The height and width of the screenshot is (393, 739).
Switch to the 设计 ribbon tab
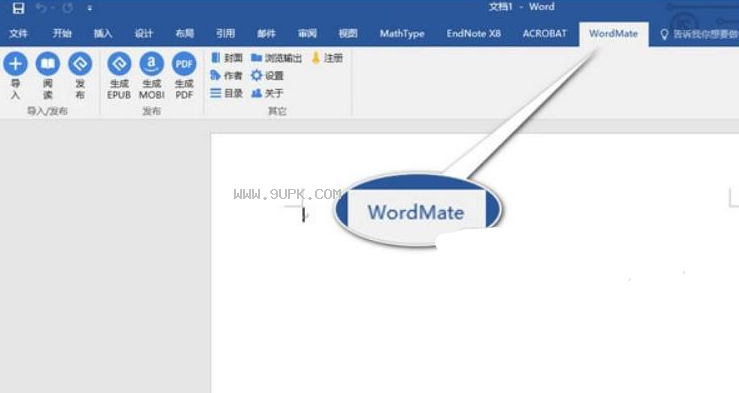144,33
